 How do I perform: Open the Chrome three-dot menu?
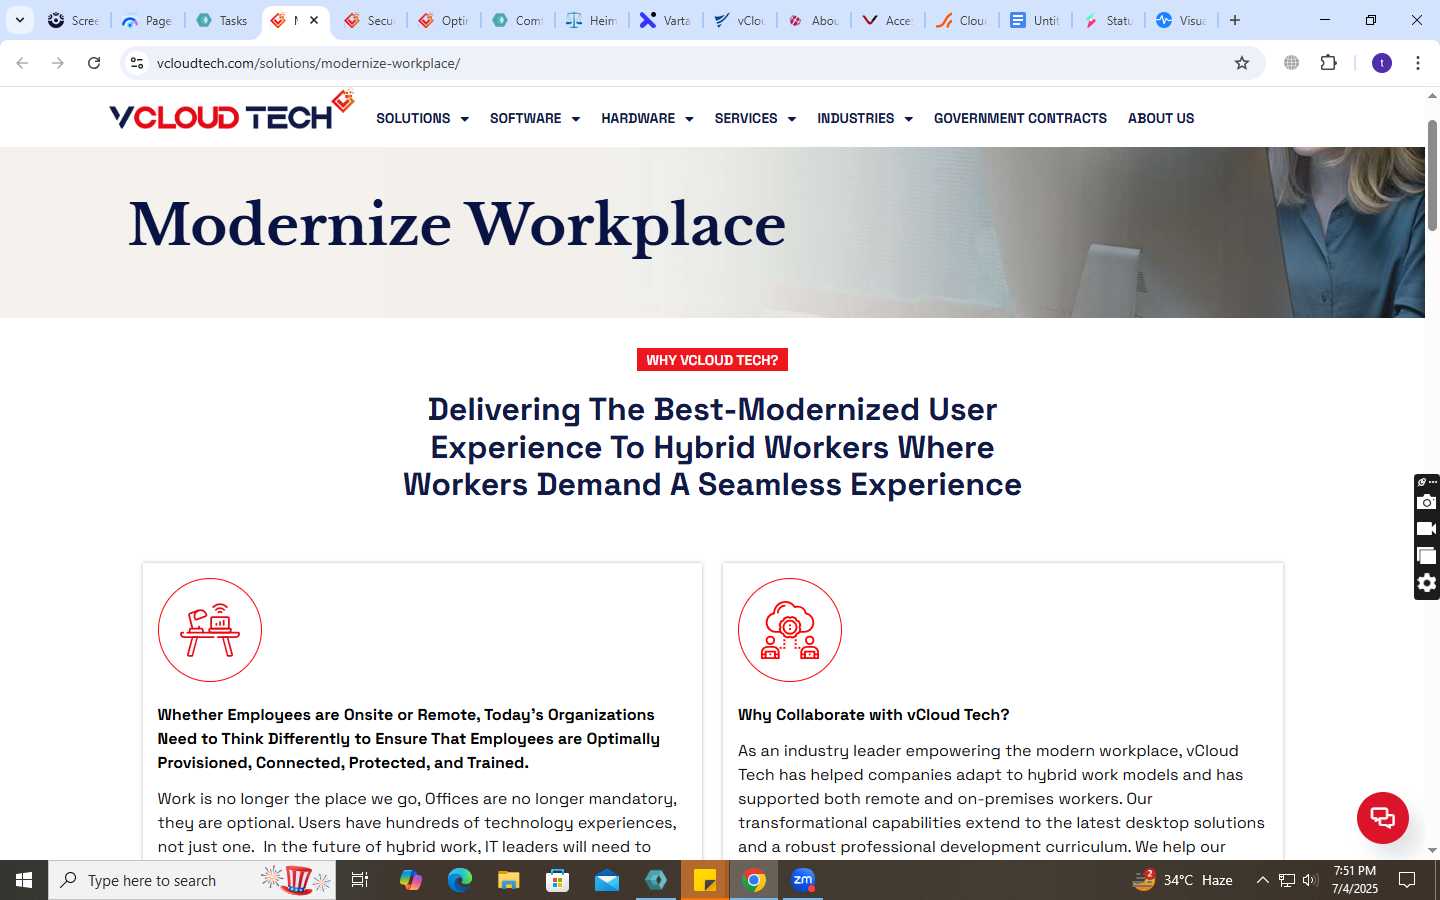[x=1418, y=63]
